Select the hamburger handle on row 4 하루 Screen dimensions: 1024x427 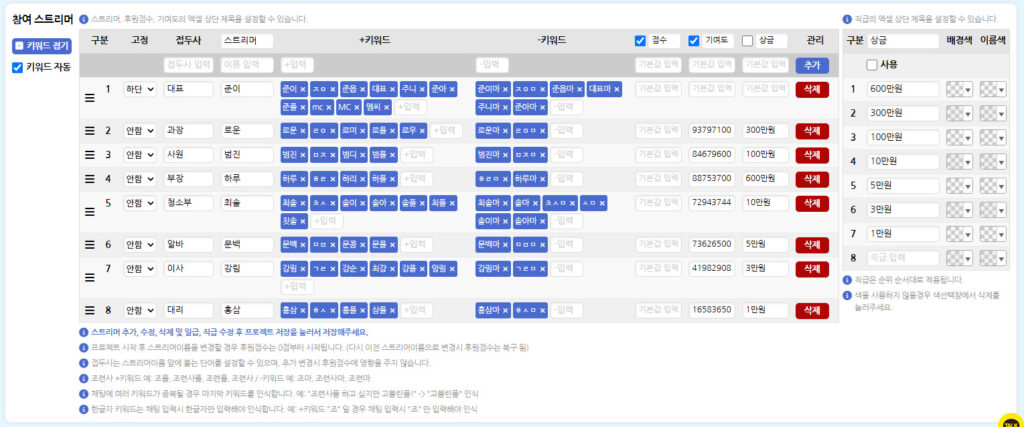(x=90, y=178)
